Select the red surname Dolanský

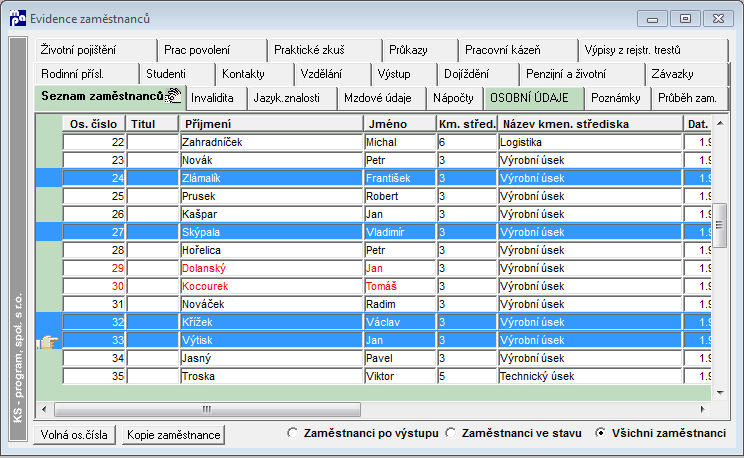(x=271, y=269)
